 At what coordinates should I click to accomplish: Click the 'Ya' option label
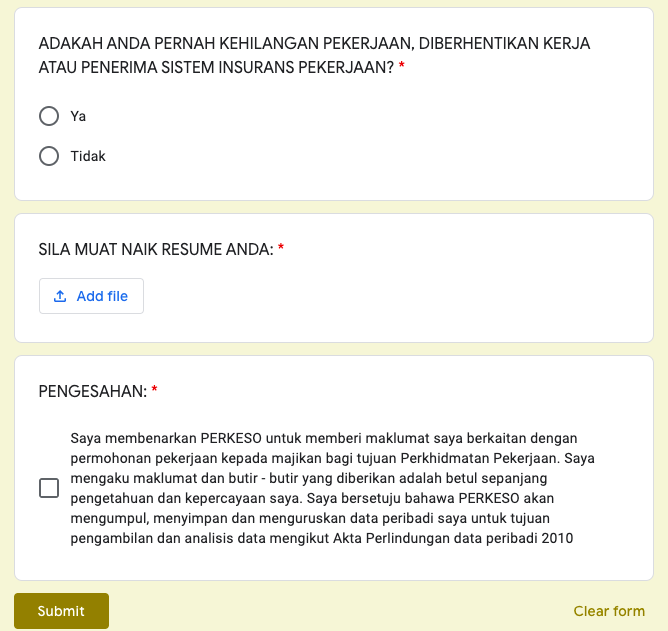[x=78, y=116]
